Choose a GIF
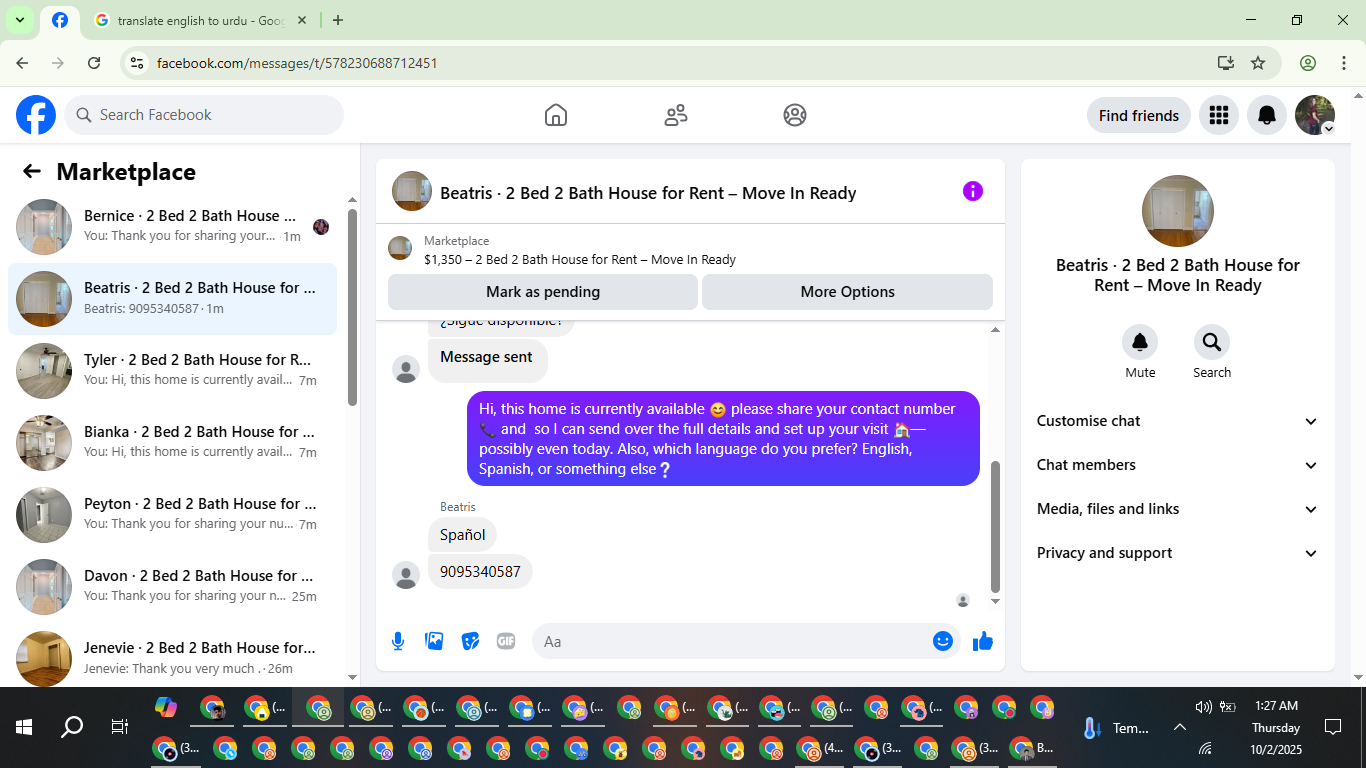The height and width of the screenshot is (768, 1366). click(506, 641)
